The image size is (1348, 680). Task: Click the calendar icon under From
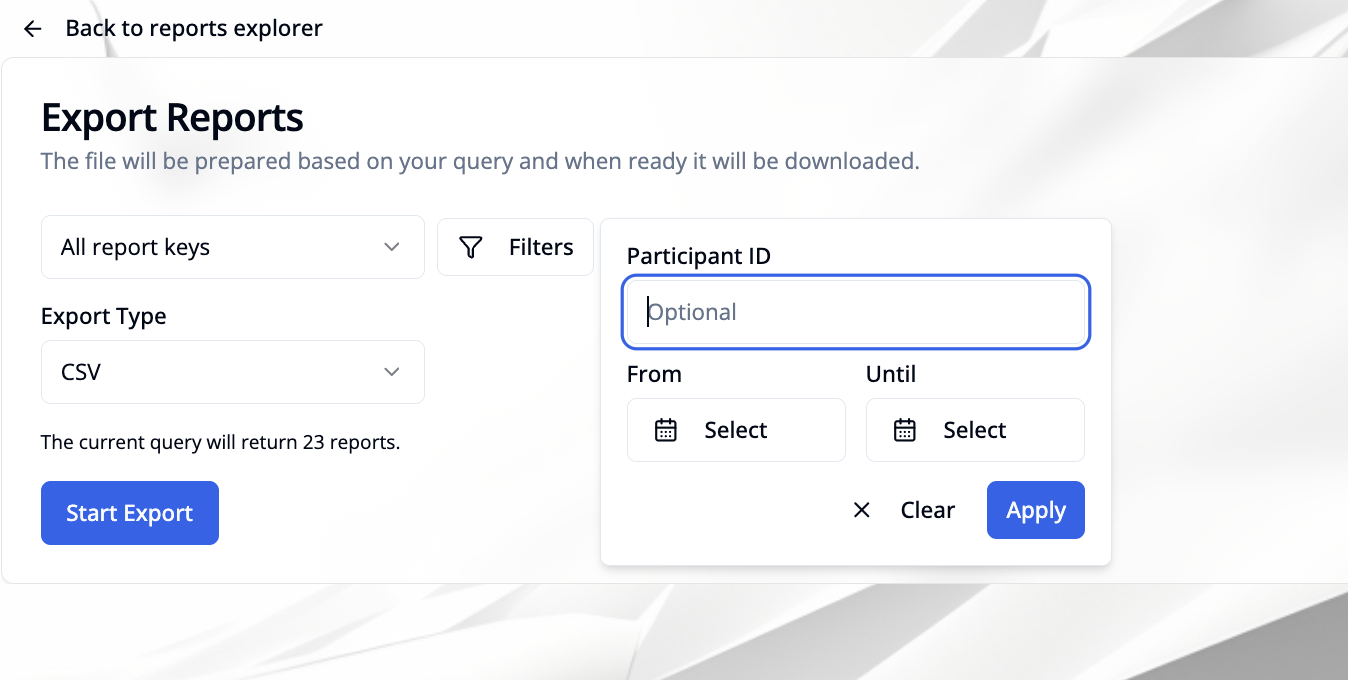(666, 429)
